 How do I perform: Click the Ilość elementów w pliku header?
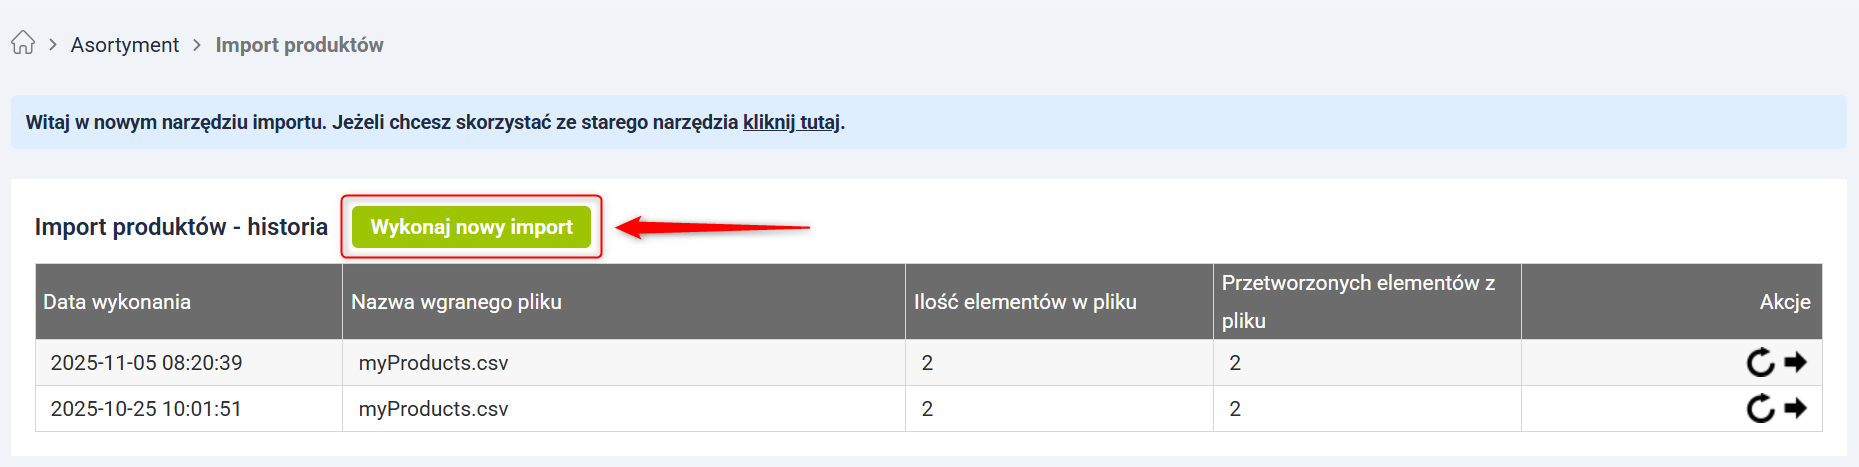[1025, 302]
